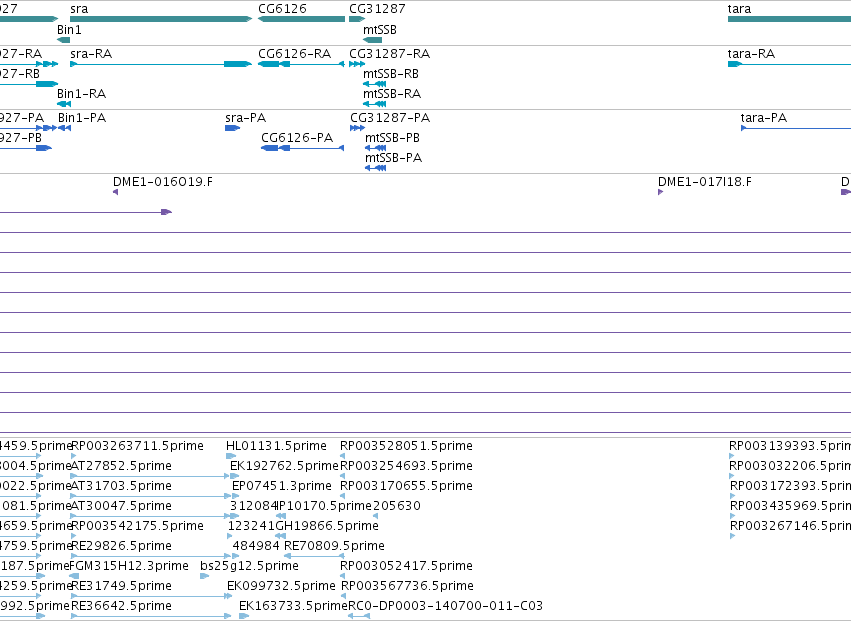Select EST RP003528051.5prime
Image resolution: width=851 pixels, height=621 pixels.
(407, 446)
